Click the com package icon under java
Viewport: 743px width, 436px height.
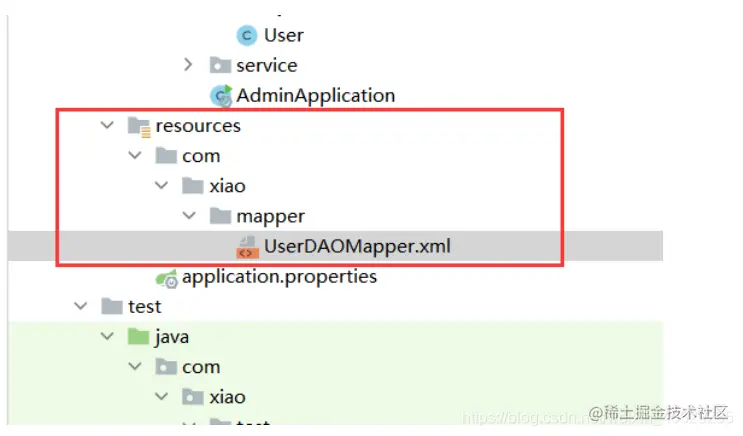166,367
